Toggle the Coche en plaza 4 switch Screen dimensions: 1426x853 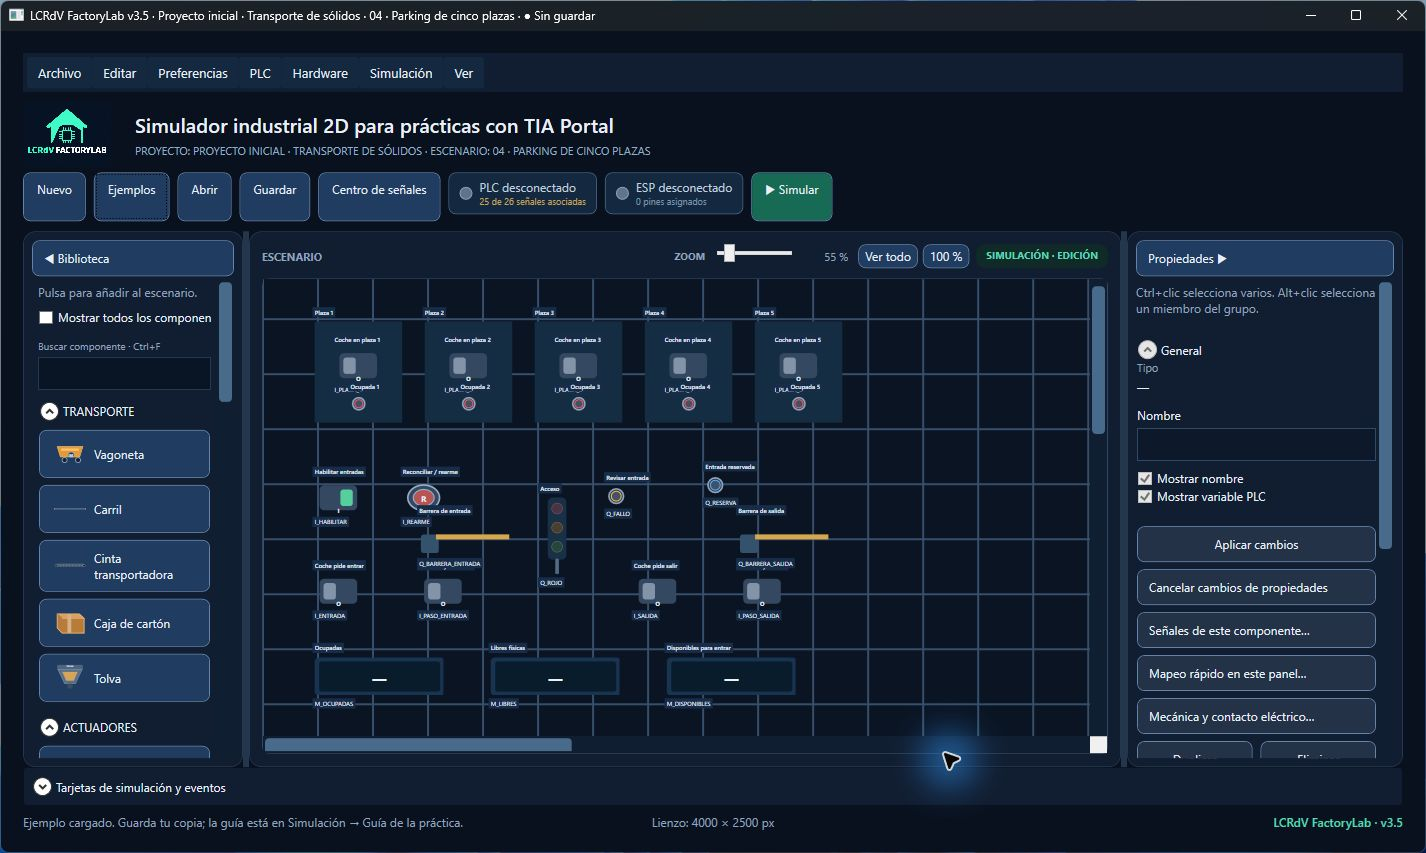[687, 365]
